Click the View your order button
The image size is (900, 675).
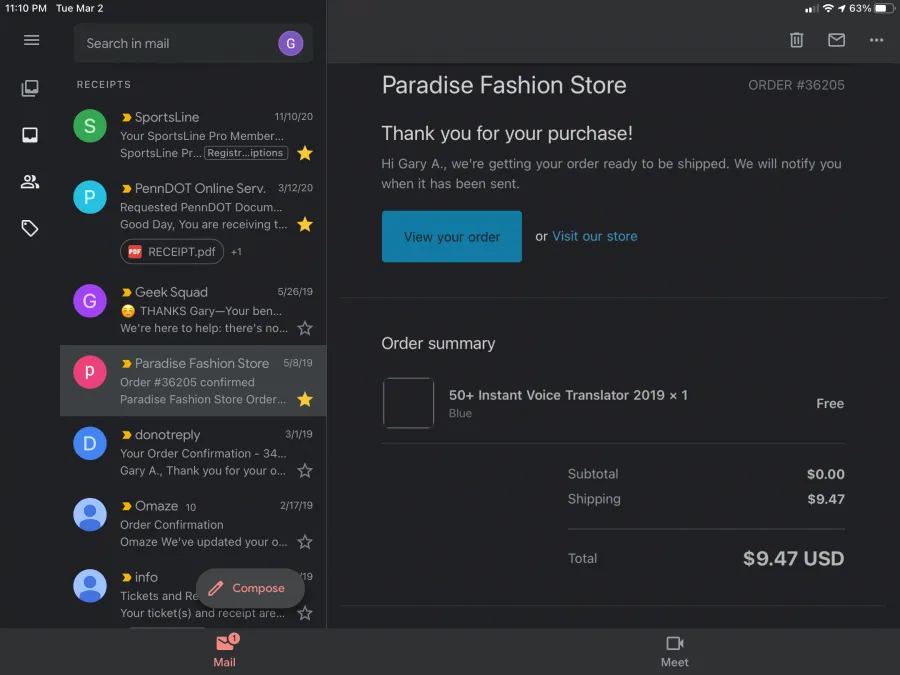(x=452, y=236)
